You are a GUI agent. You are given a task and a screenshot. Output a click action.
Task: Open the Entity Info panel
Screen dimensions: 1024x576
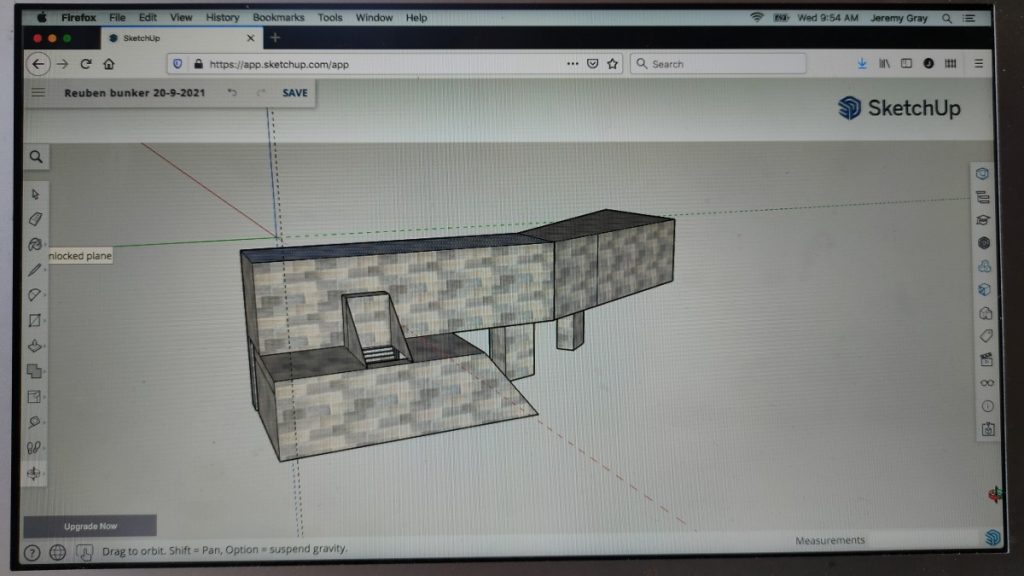(982, 174)
